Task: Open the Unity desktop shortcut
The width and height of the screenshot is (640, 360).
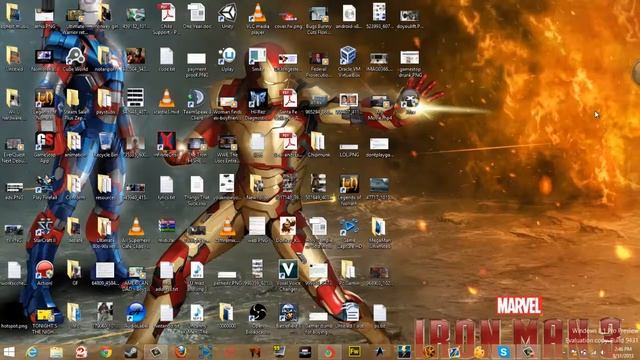Action: pos(227,16)
